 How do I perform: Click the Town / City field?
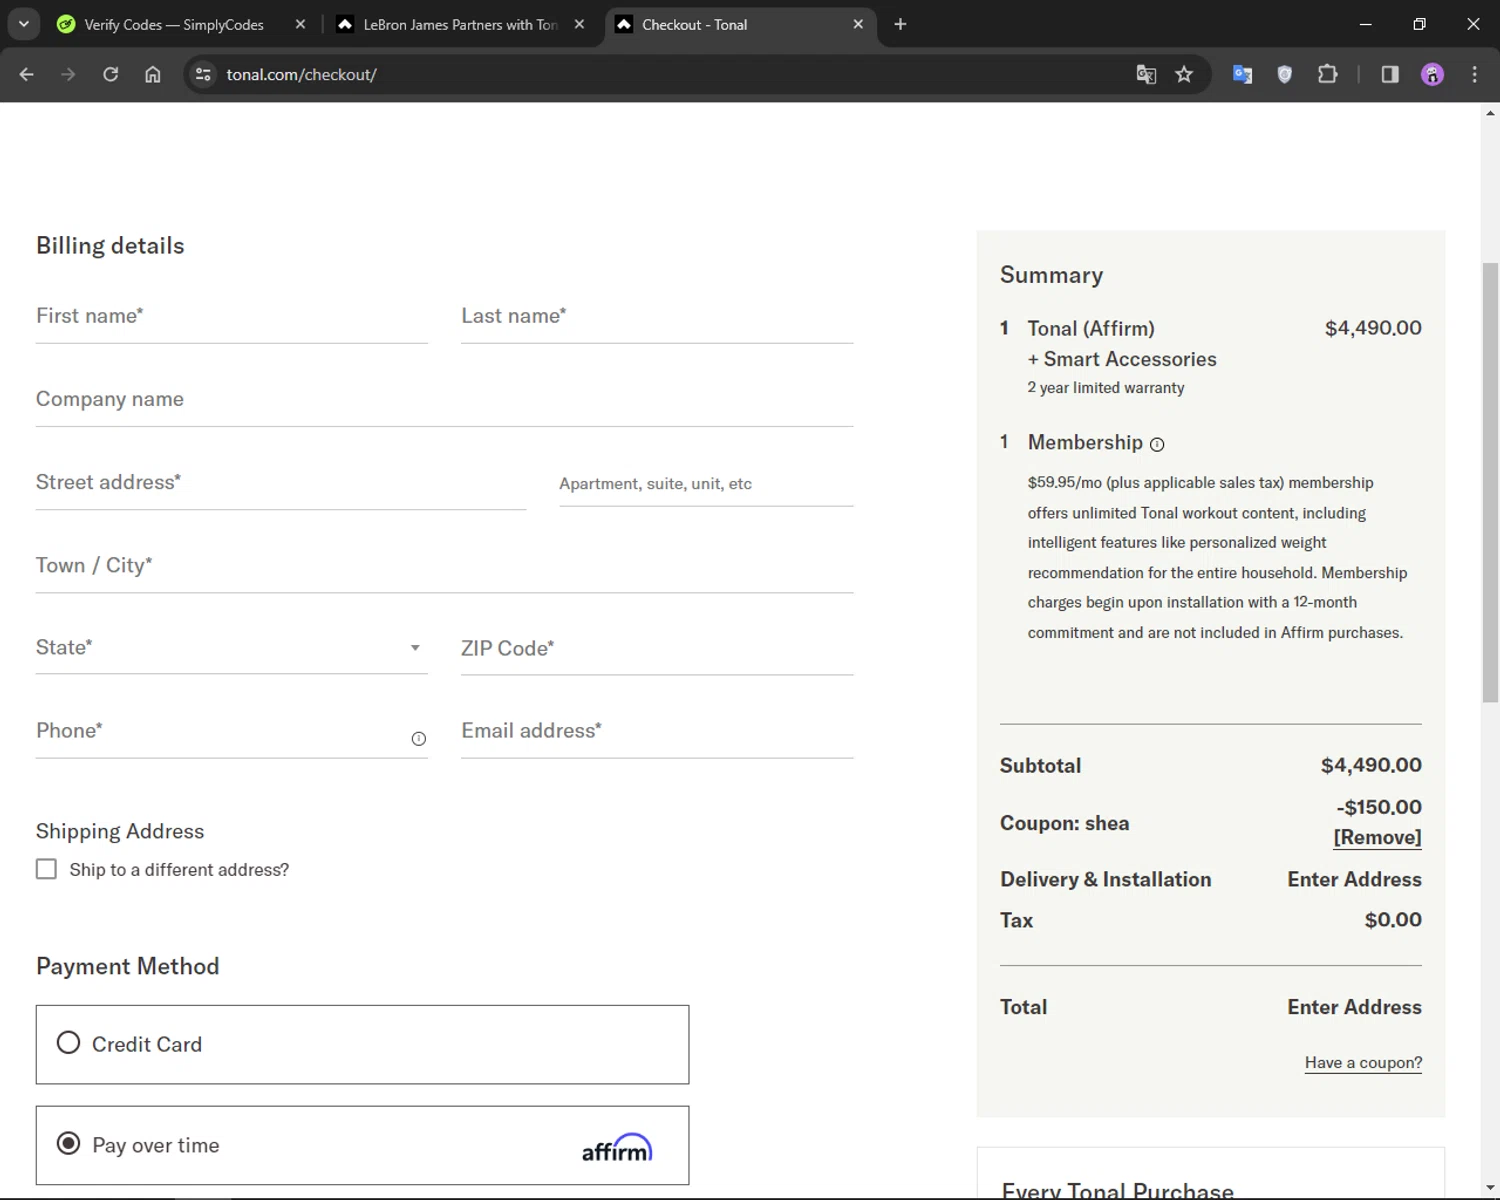click(445, 566)
